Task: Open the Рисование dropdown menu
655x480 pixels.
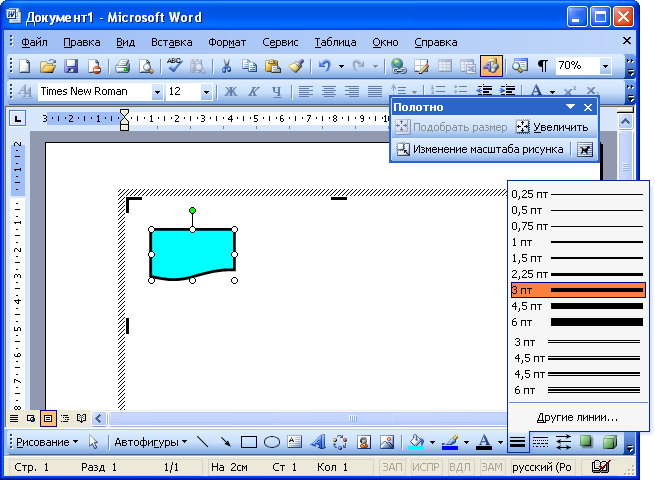Action: pos(47,442)
